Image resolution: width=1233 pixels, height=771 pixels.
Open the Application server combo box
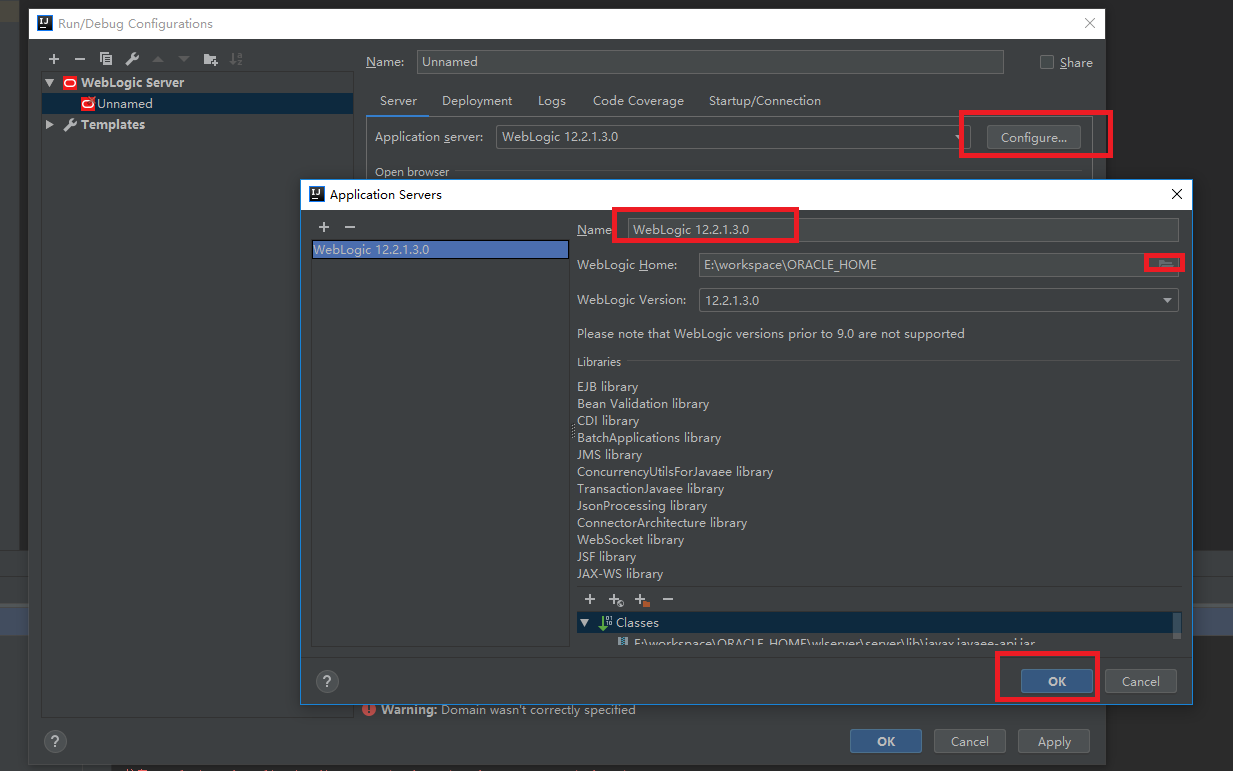732,137
